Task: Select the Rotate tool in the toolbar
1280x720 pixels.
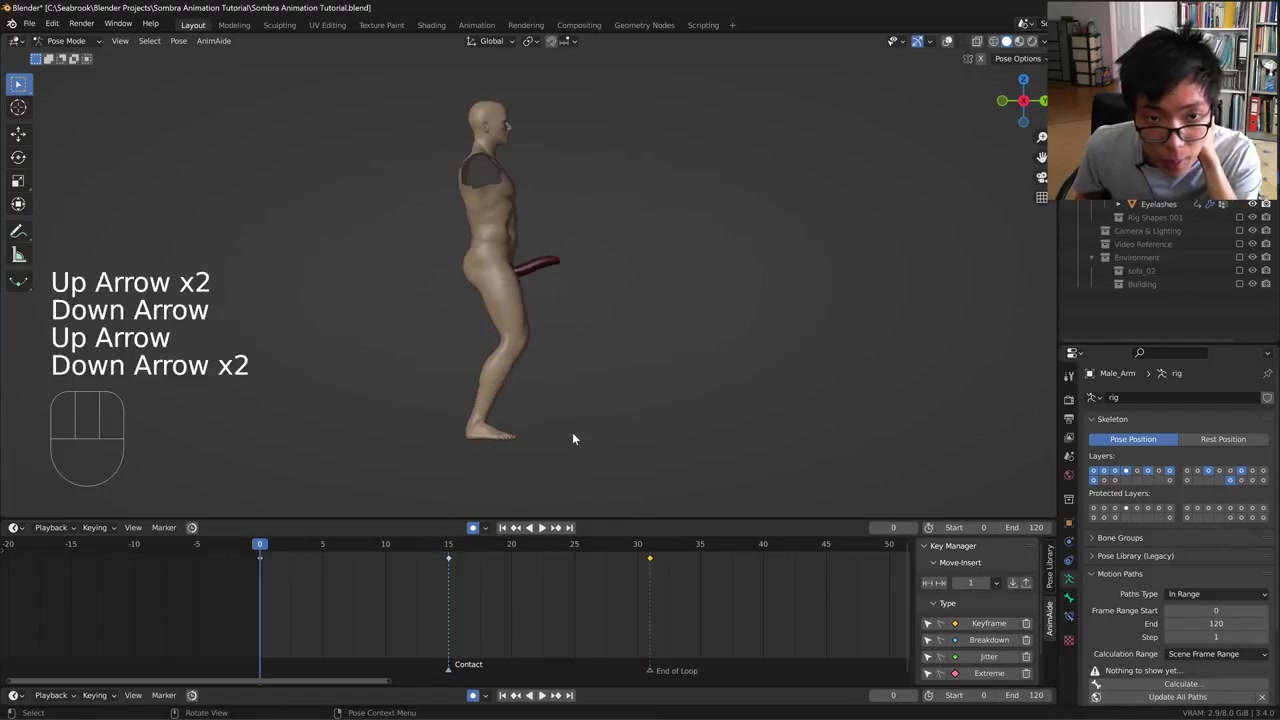Action: (x=18, y=157)
